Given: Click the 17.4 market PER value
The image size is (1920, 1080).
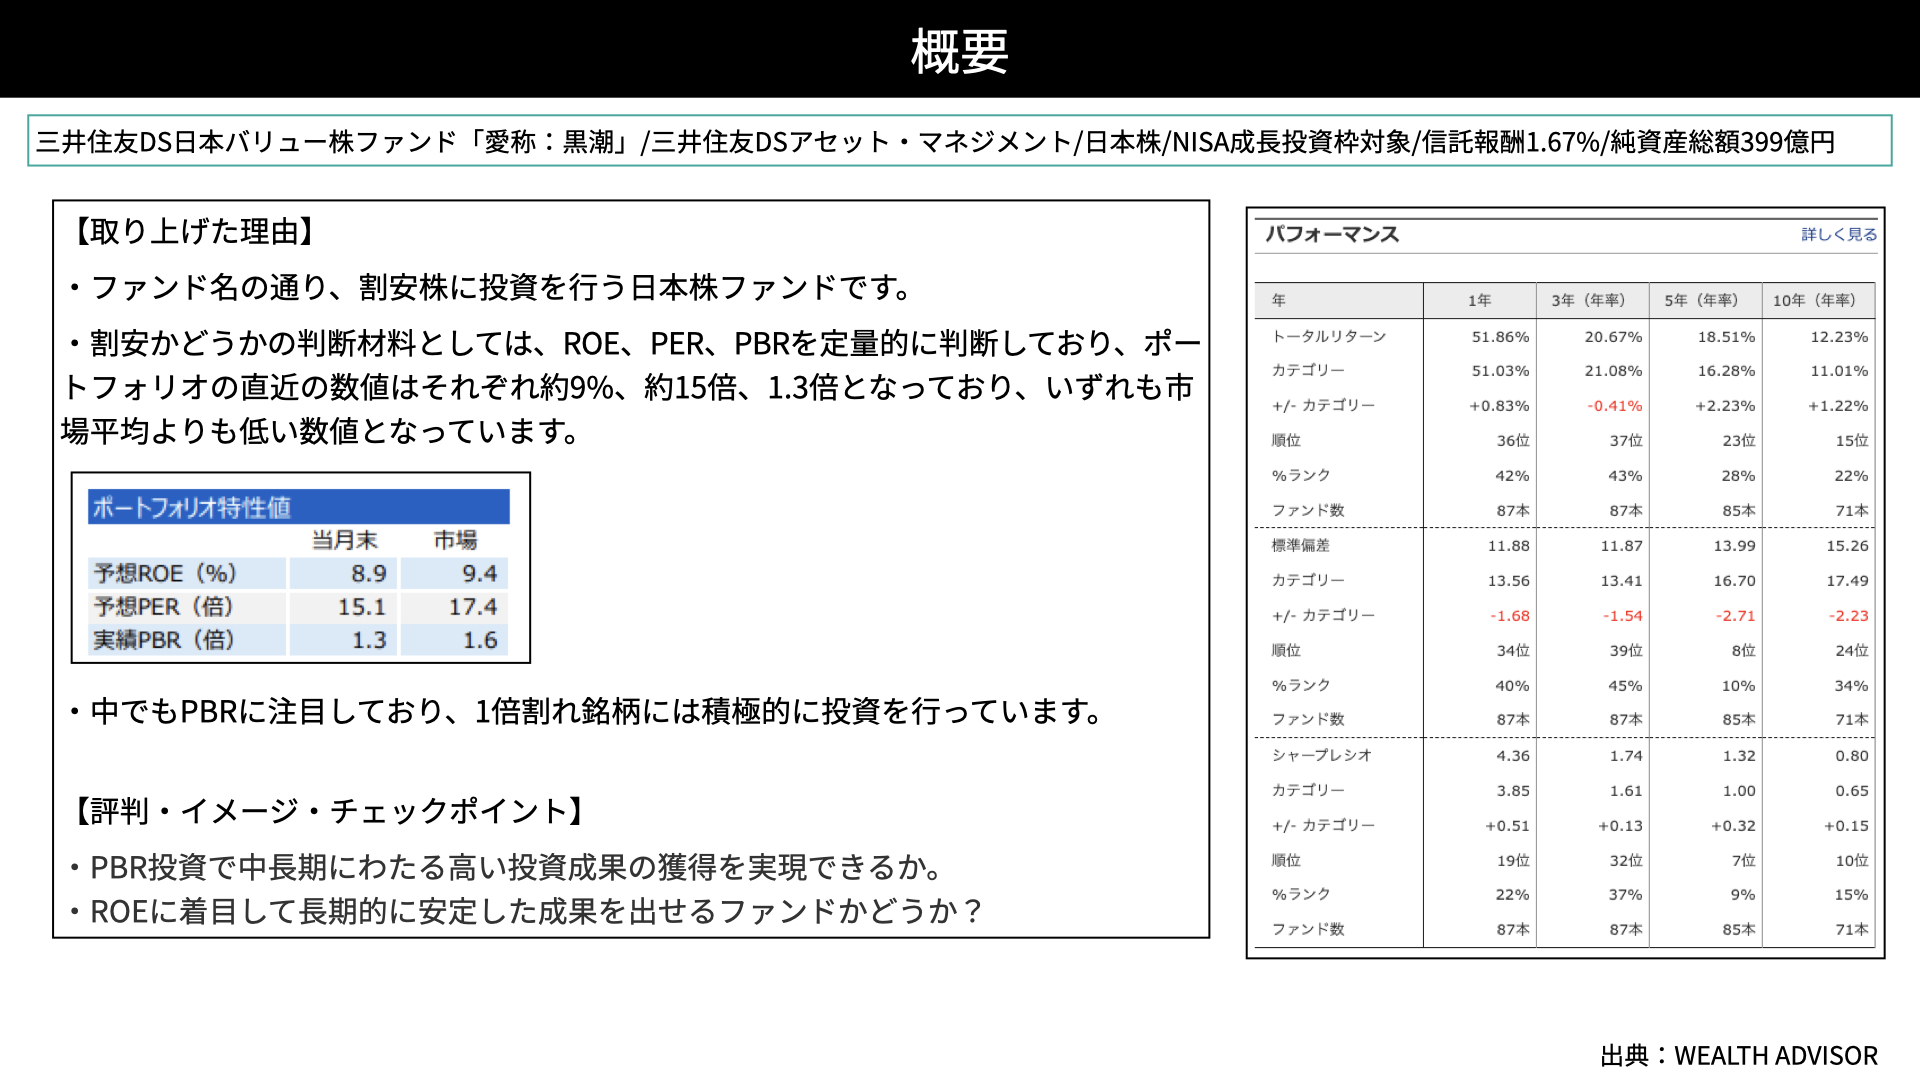Looking at the screenshot, I should click(473, 607).
